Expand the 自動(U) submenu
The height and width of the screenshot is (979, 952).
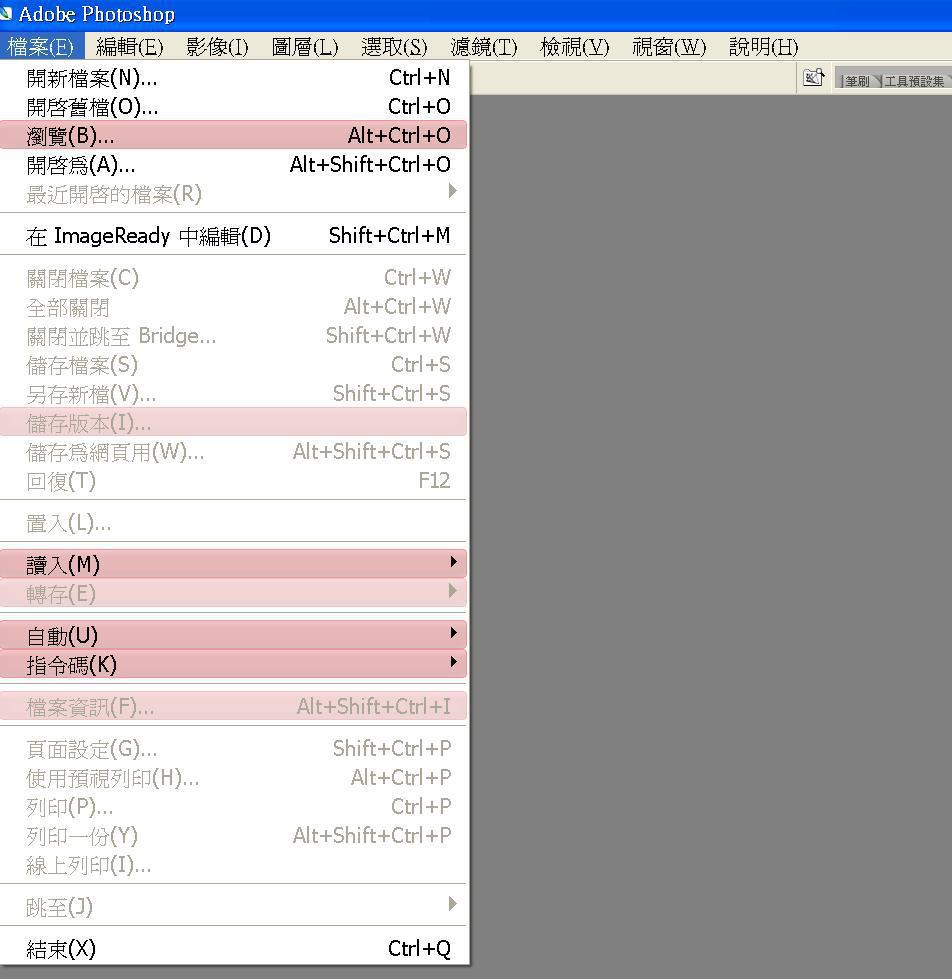pyautogui.click(x=233, y=636)
